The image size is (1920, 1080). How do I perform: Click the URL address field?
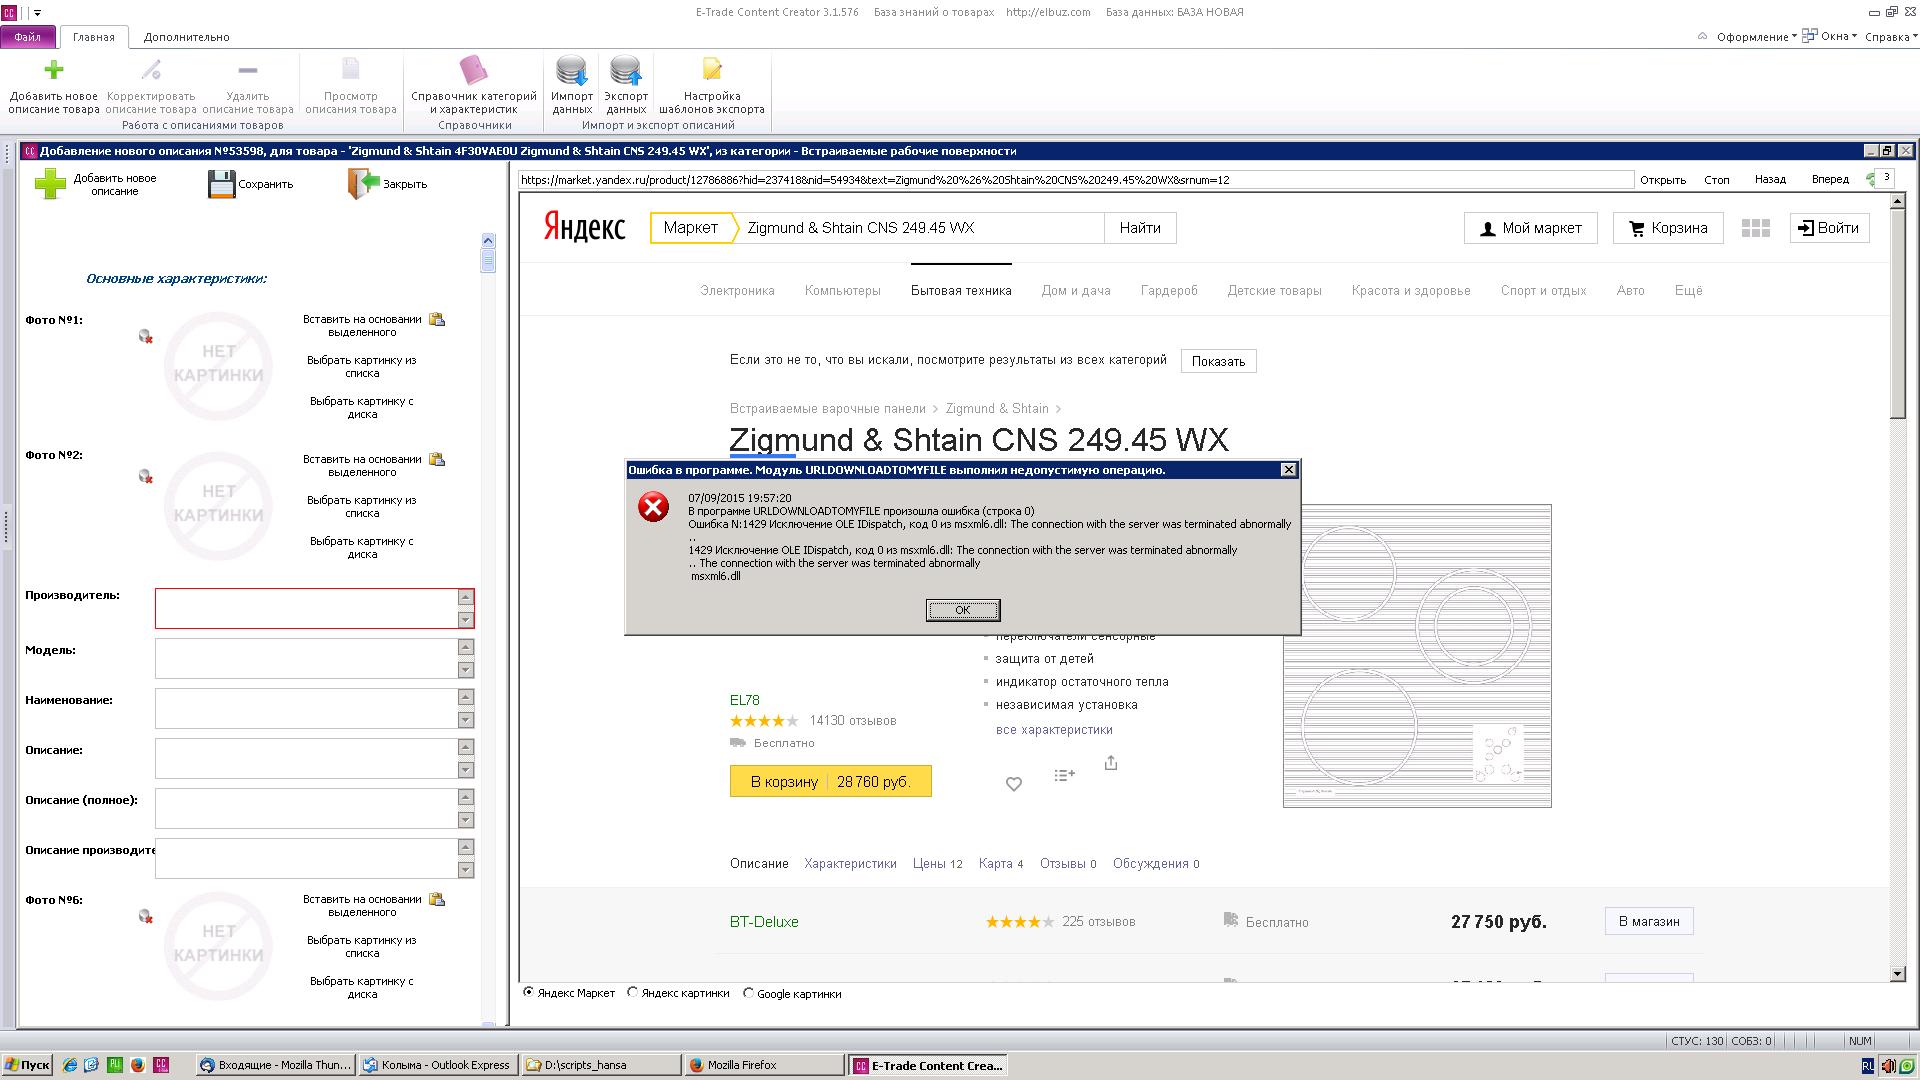click(x=1075, y=180)
